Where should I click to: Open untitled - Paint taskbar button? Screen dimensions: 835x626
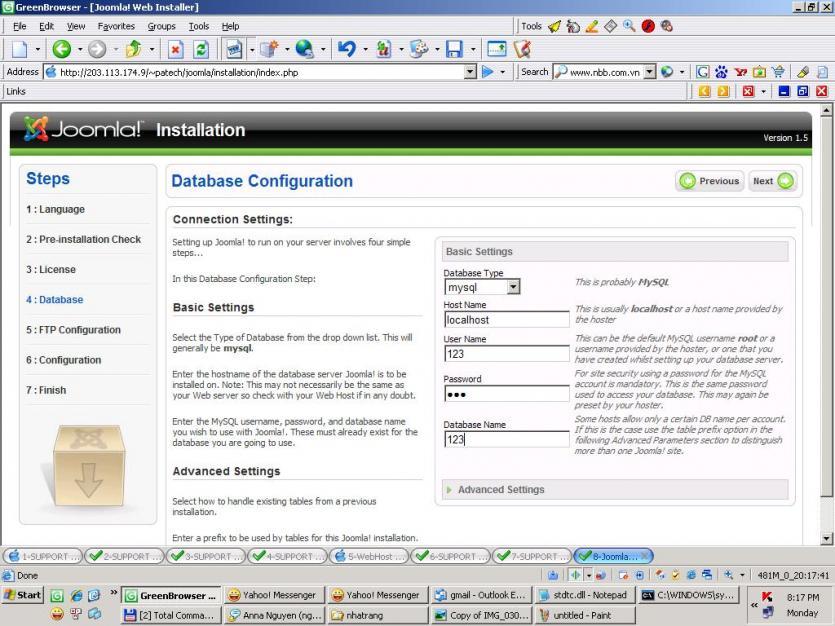pyautogui.click(x=584, y=615)
